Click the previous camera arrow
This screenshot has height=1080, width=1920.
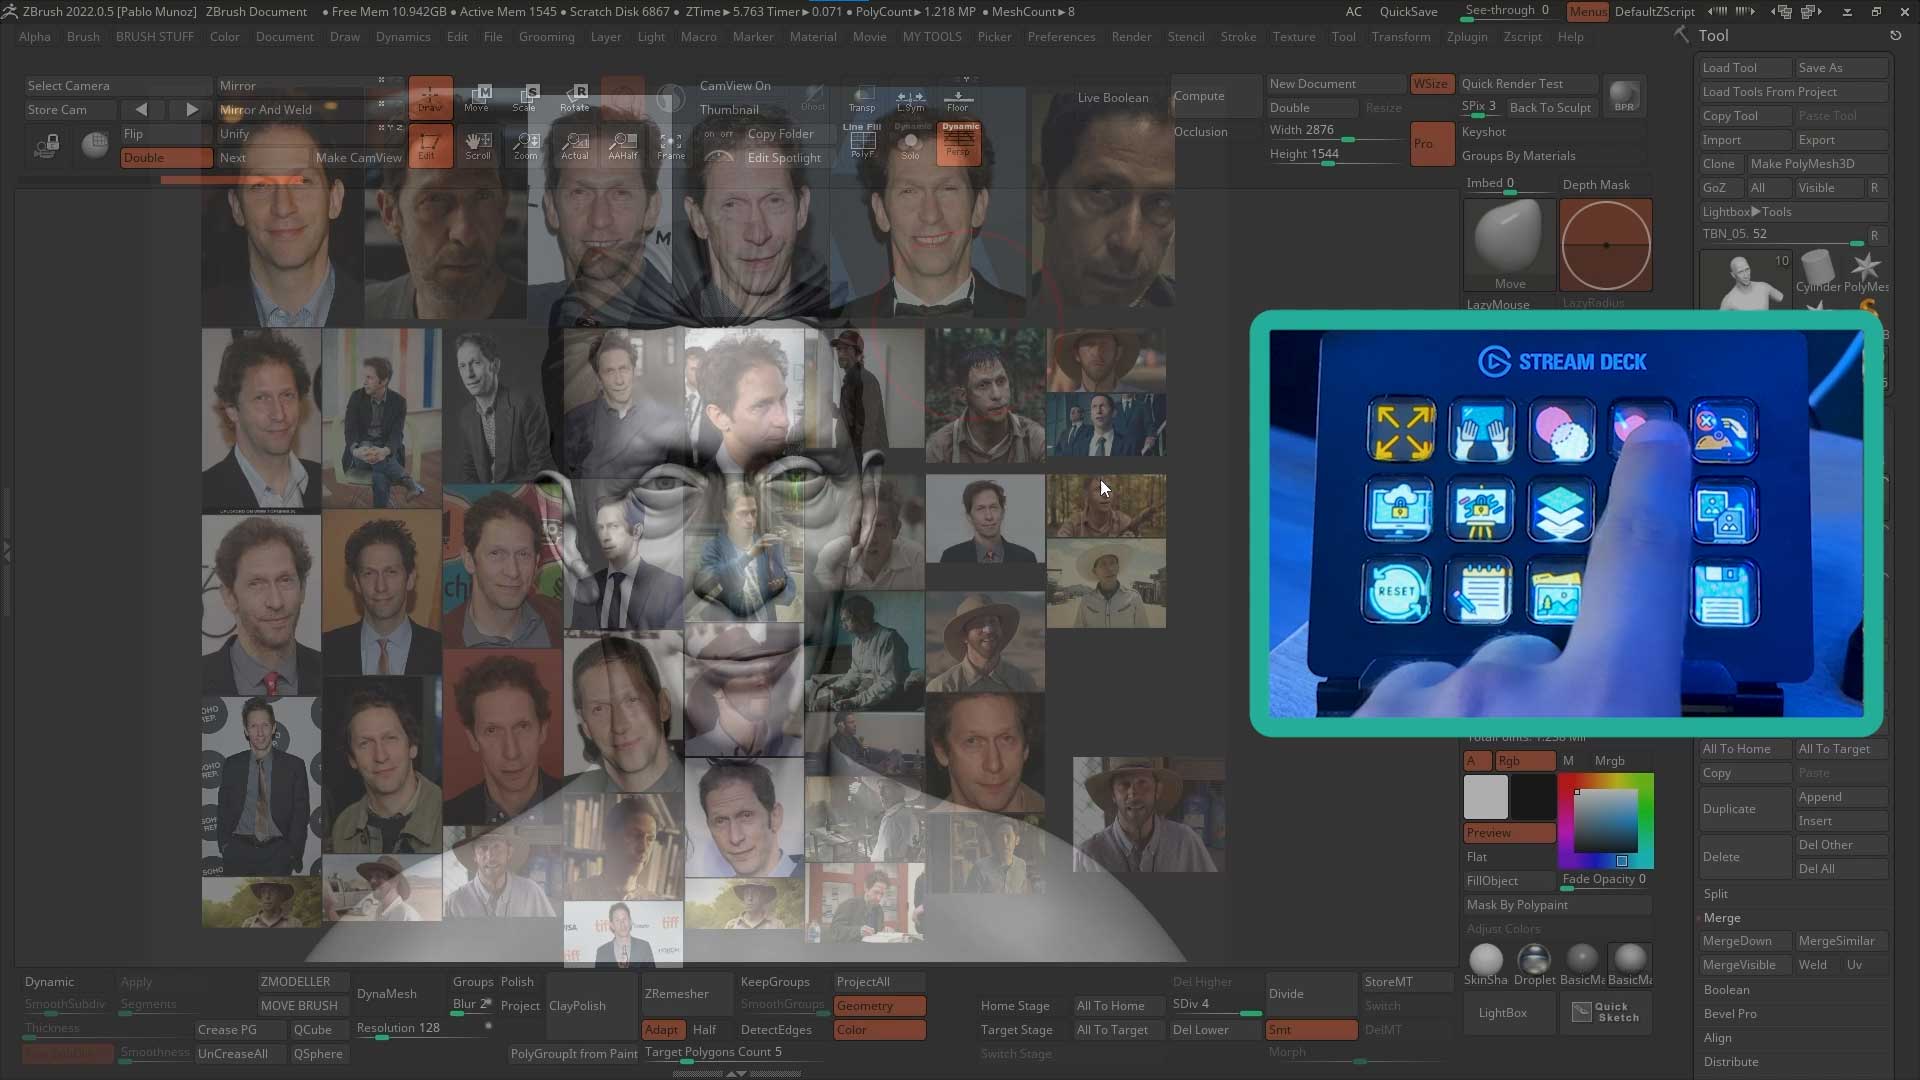(141, 110)
